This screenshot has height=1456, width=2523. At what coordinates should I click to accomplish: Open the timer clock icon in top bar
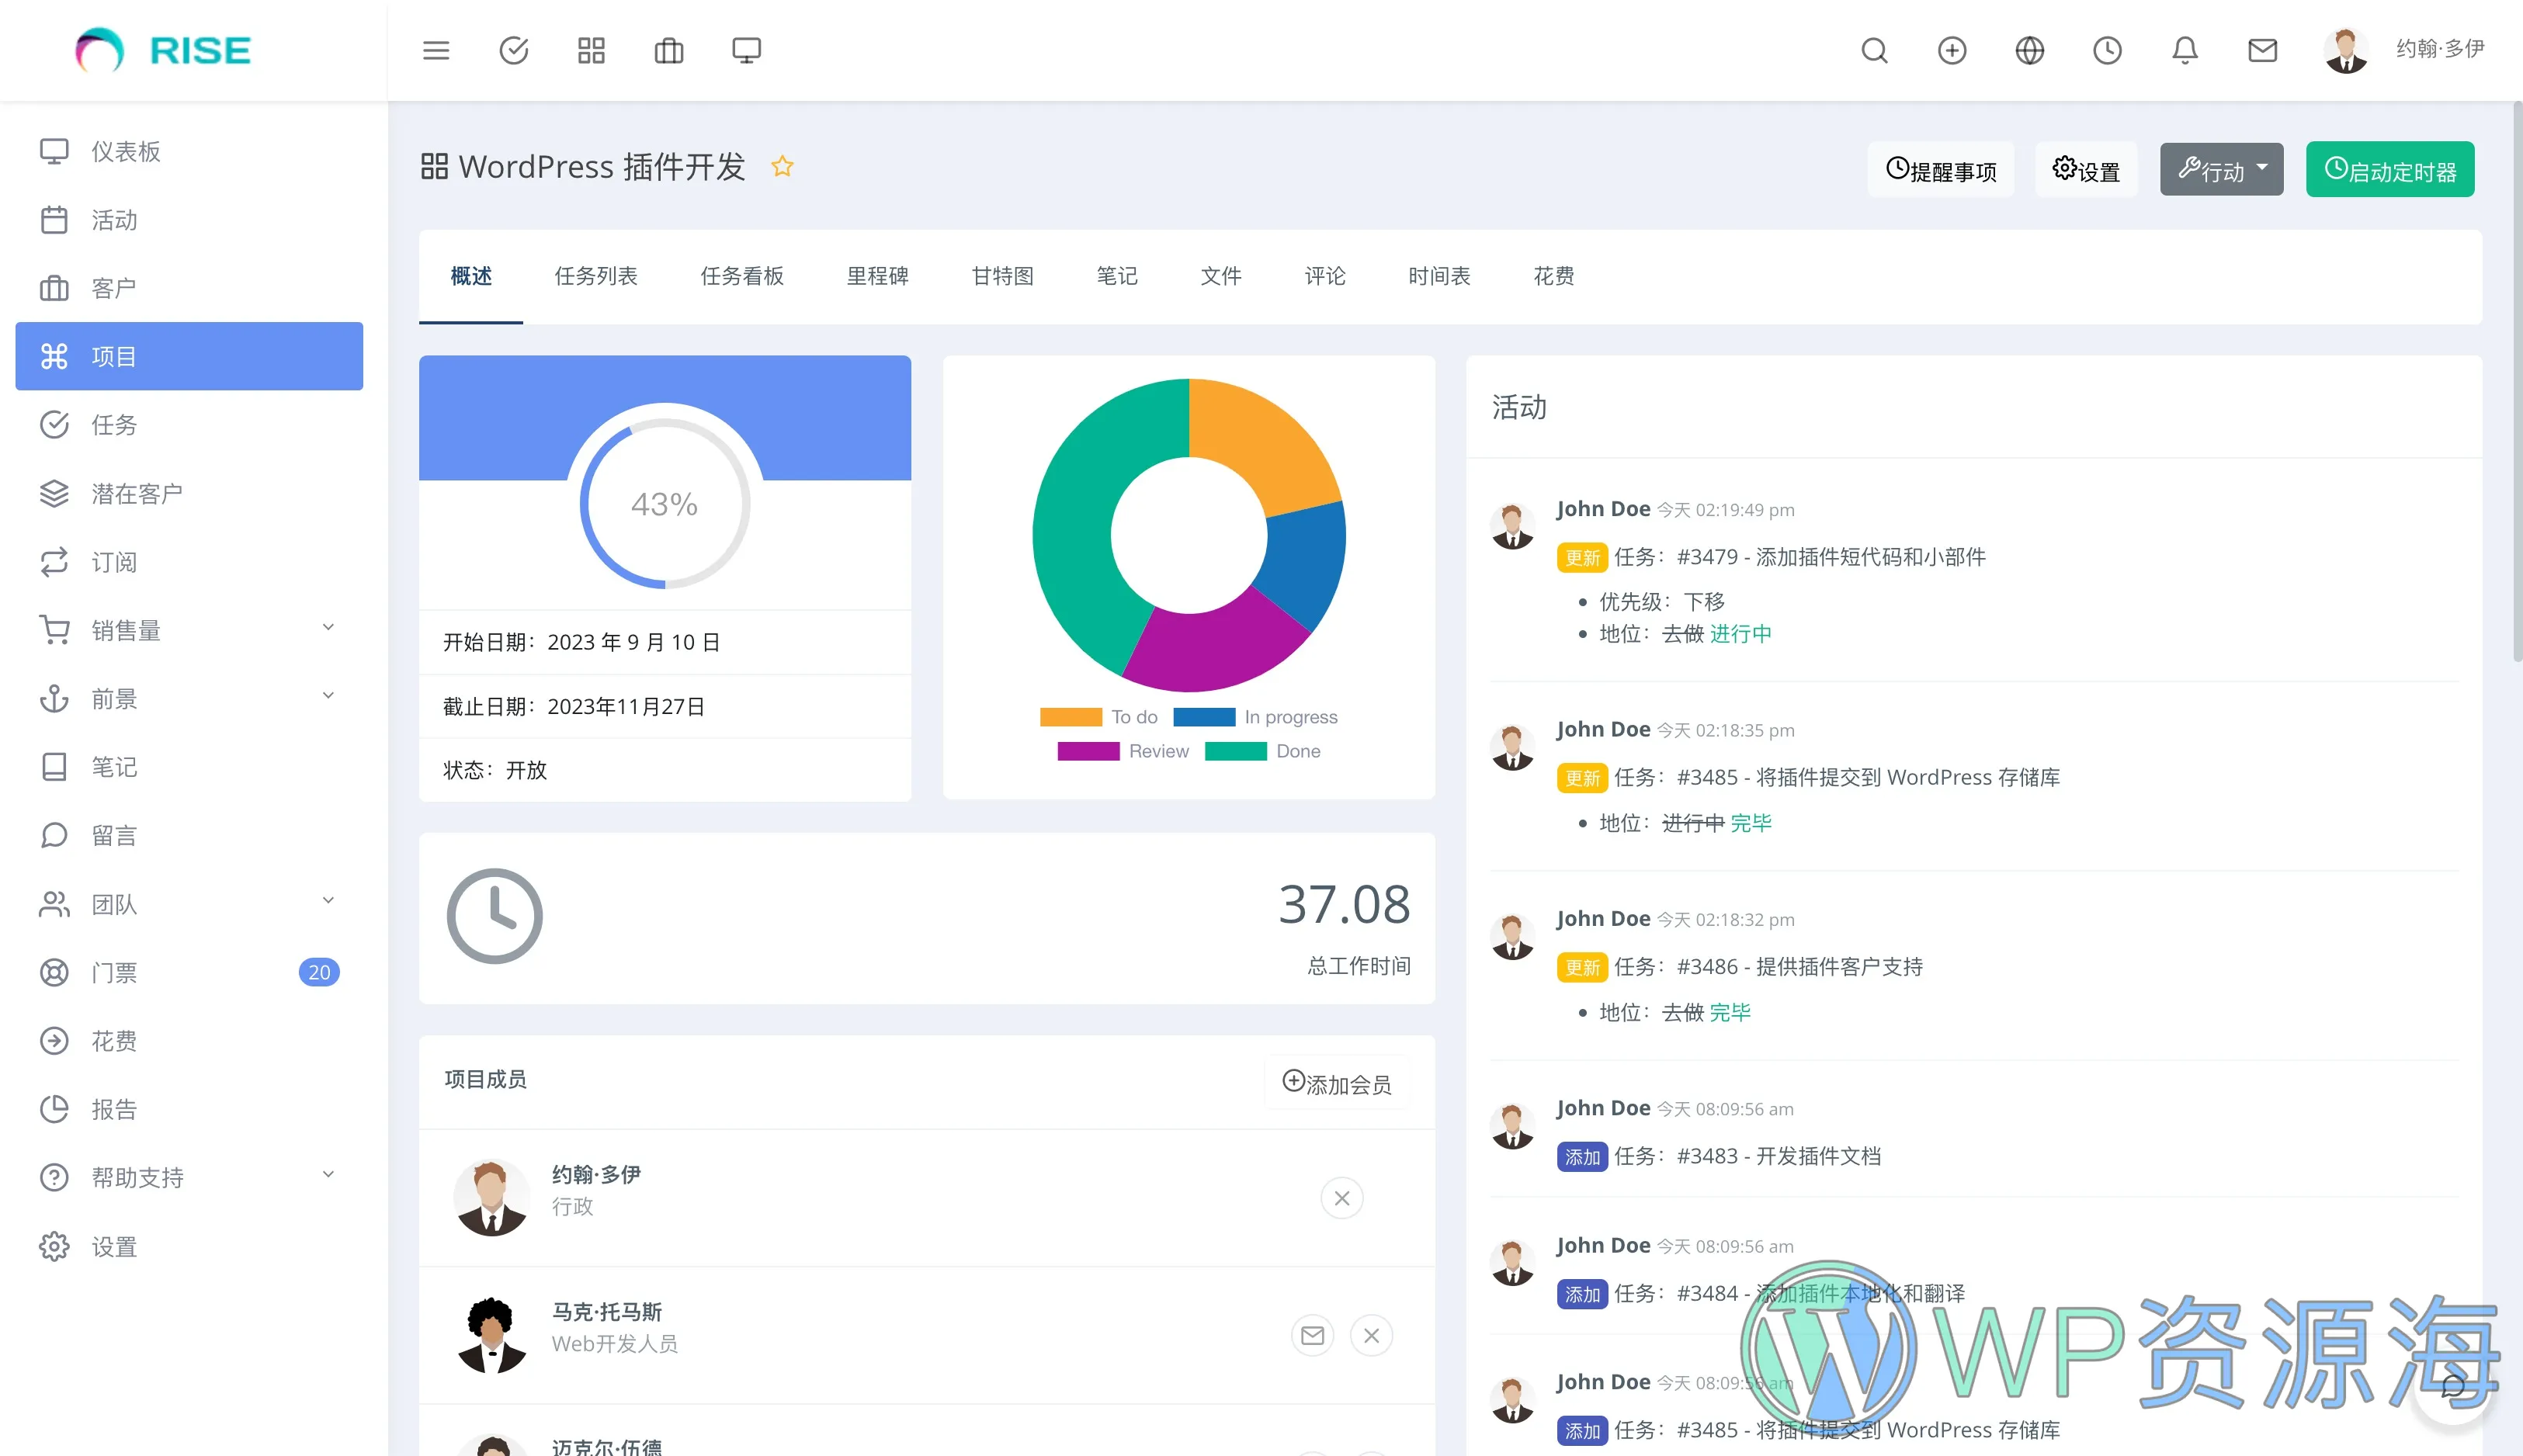pyautogui.click(x=2107, y=50)
